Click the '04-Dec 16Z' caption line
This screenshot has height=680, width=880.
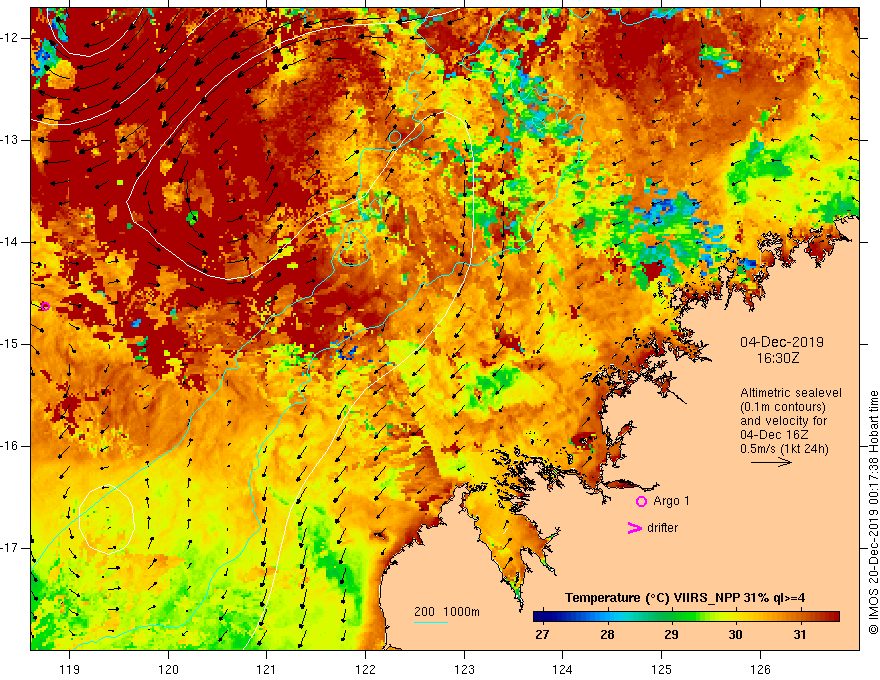(x=772, y=435)
